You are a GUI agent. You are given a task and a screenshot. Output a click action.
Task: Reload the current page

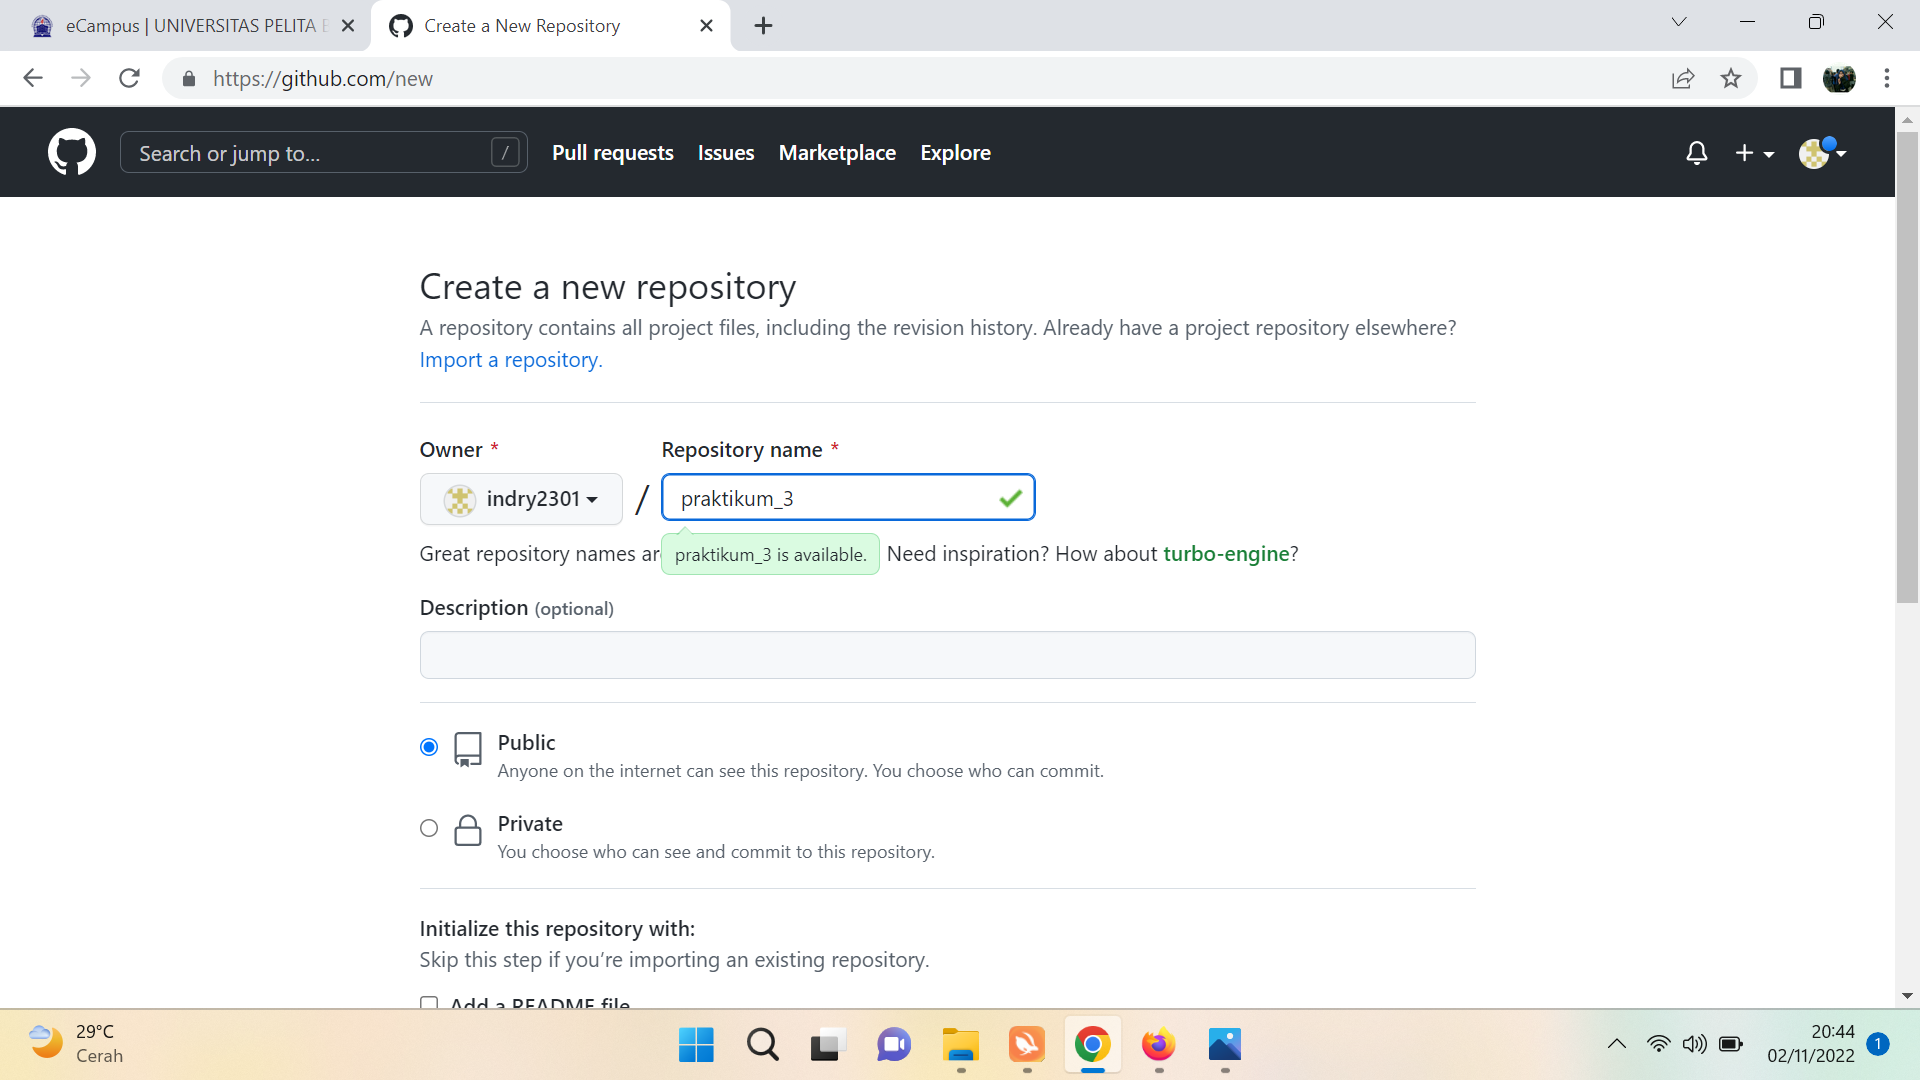(129, 78)
